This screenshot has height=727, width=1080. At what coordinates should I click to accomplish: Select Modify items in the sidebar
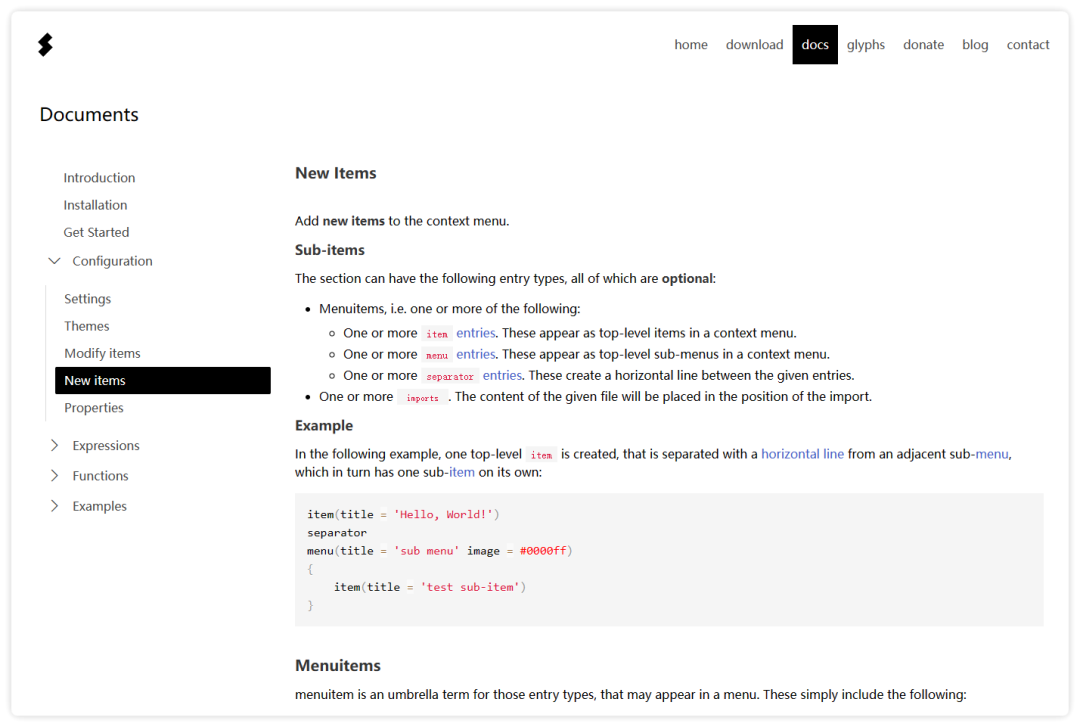coord(102,353)
